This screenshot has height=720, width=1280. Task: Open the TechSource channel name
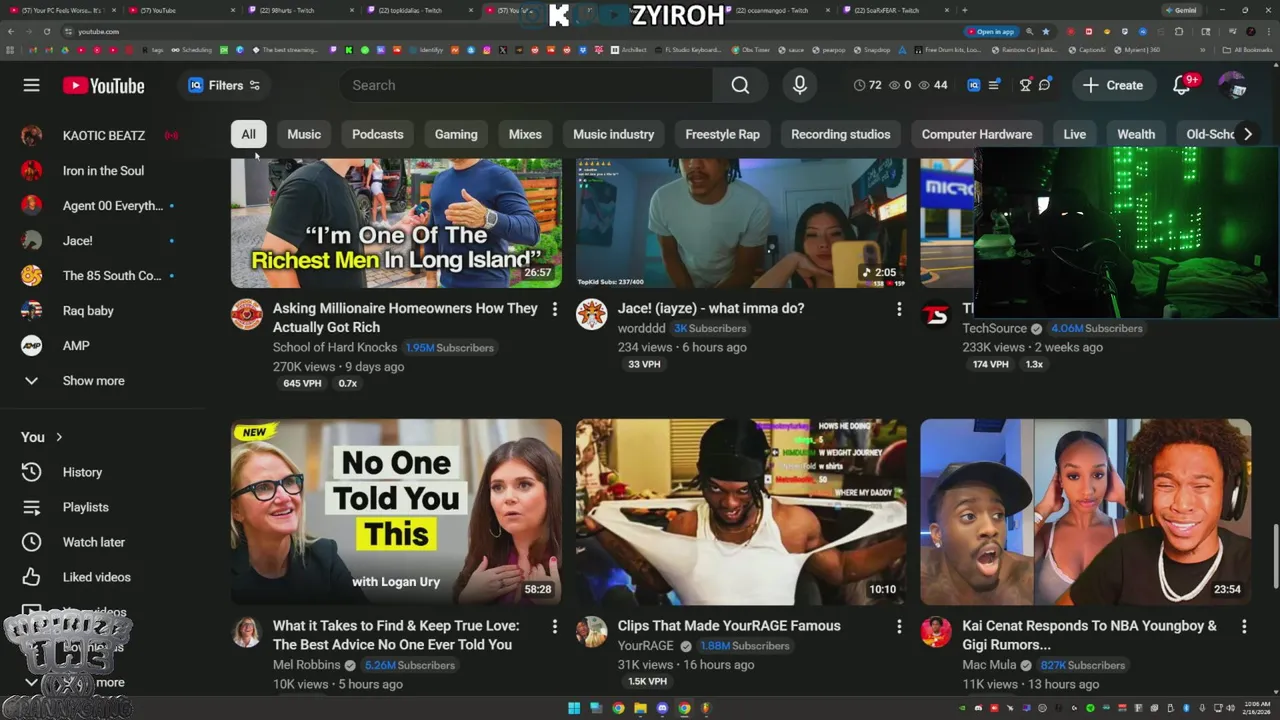(994, 328)
